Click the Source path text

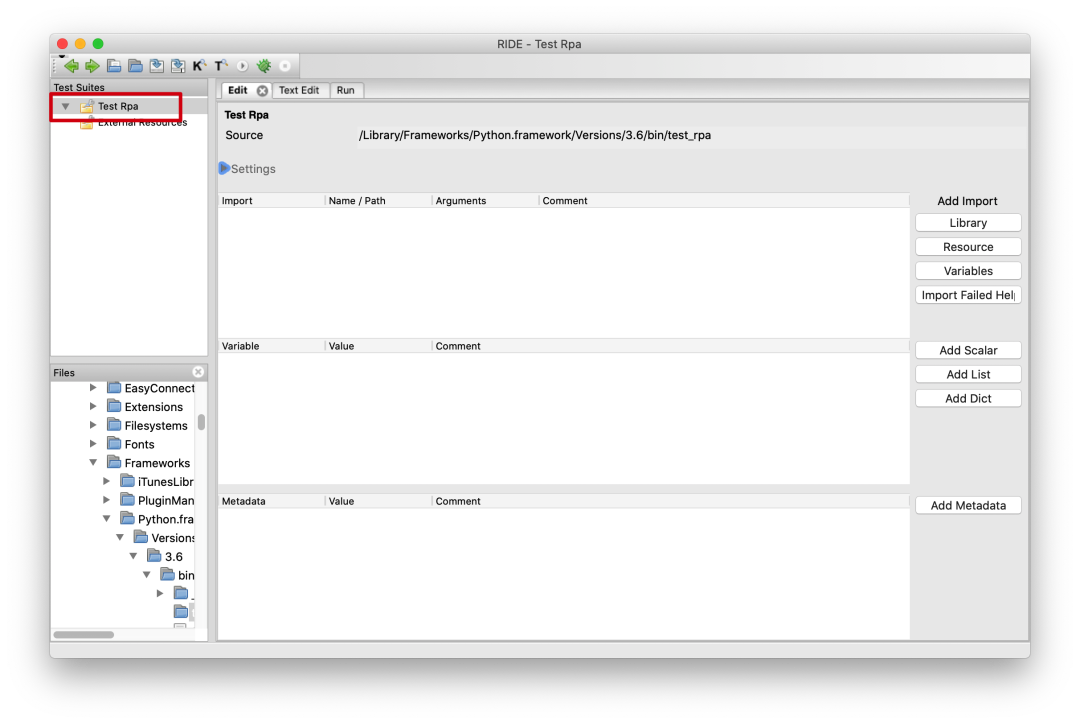point(534,136)
